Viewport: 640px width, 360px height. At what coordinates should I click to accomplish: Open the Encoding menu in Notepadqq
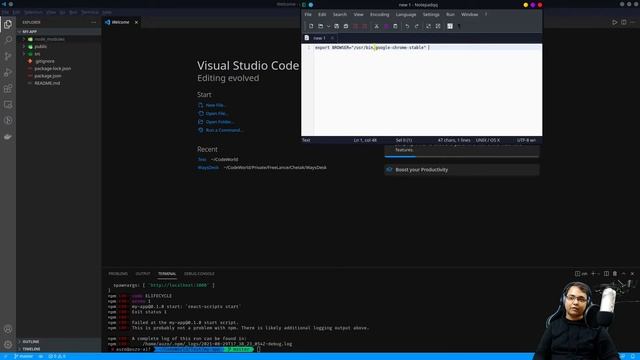[380, 14]
